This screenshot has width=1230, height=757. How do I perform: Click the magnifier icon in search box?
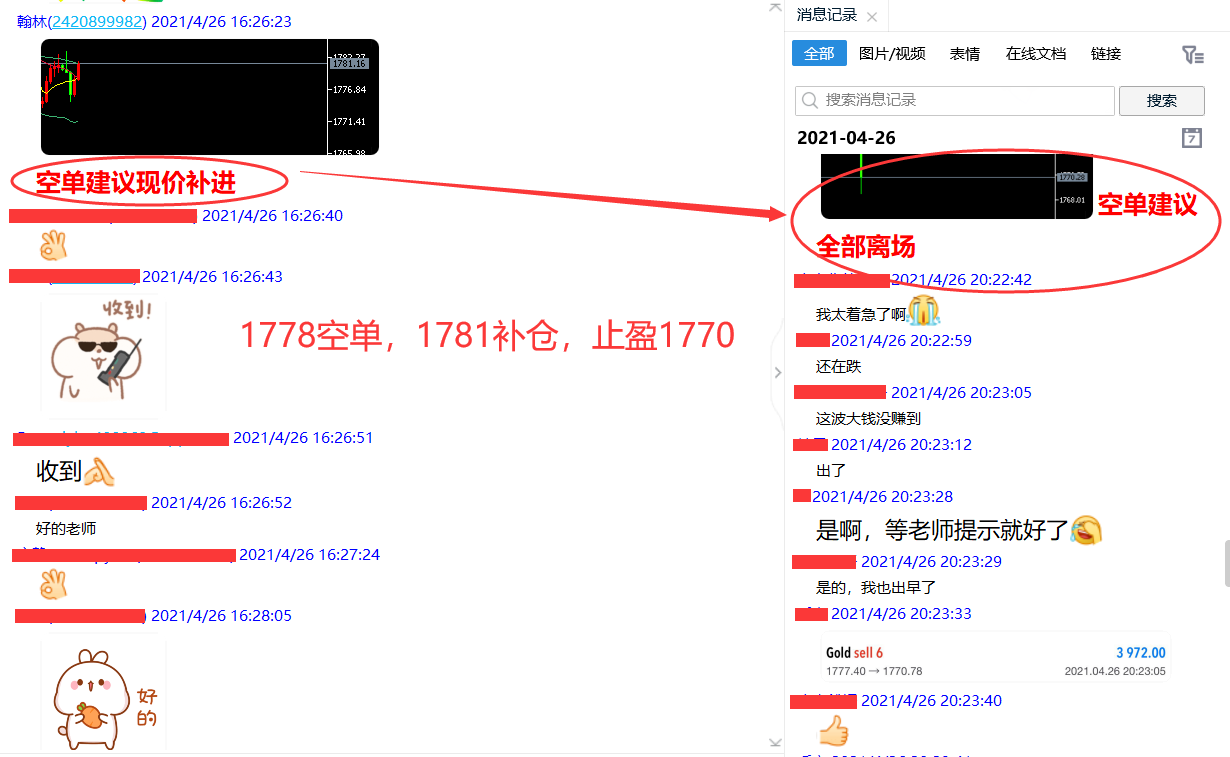(x=810, y=101)
